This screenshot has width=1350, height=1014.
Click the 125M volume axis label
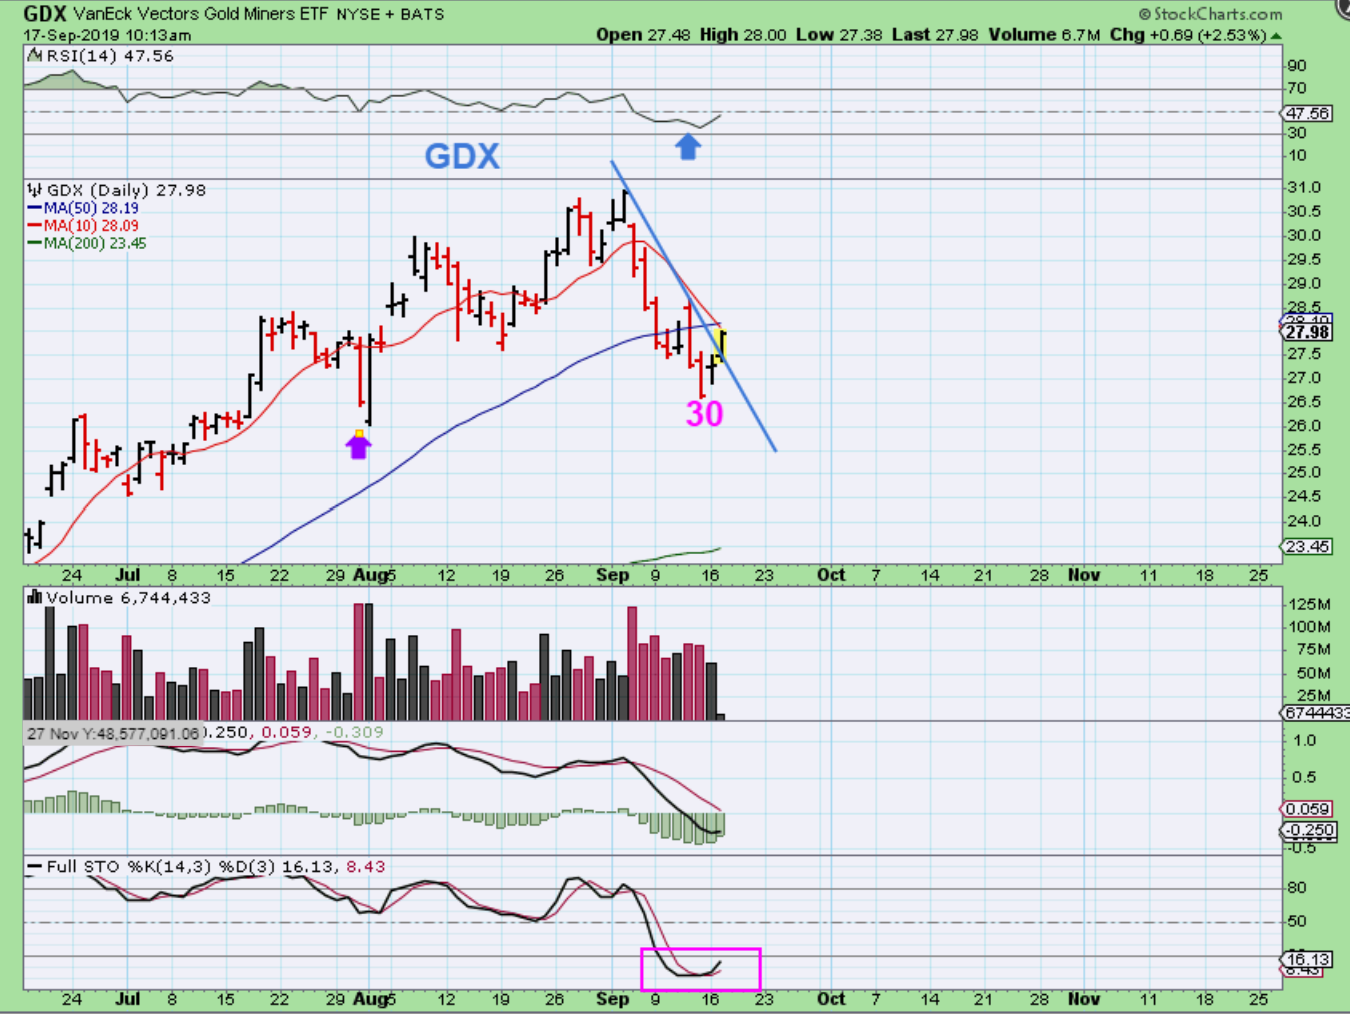pyautogui.click(x=1310, y=604)
